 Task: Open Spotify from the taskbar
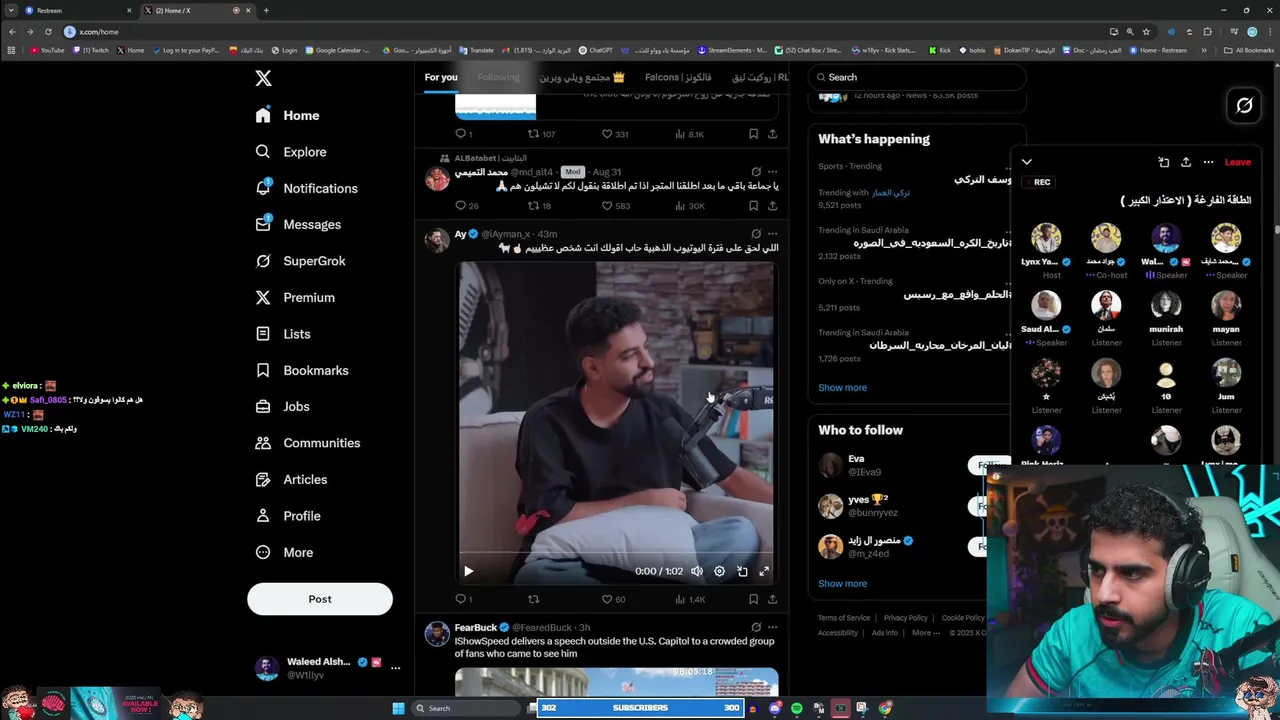pyautogui.click(x=796, y=708)
